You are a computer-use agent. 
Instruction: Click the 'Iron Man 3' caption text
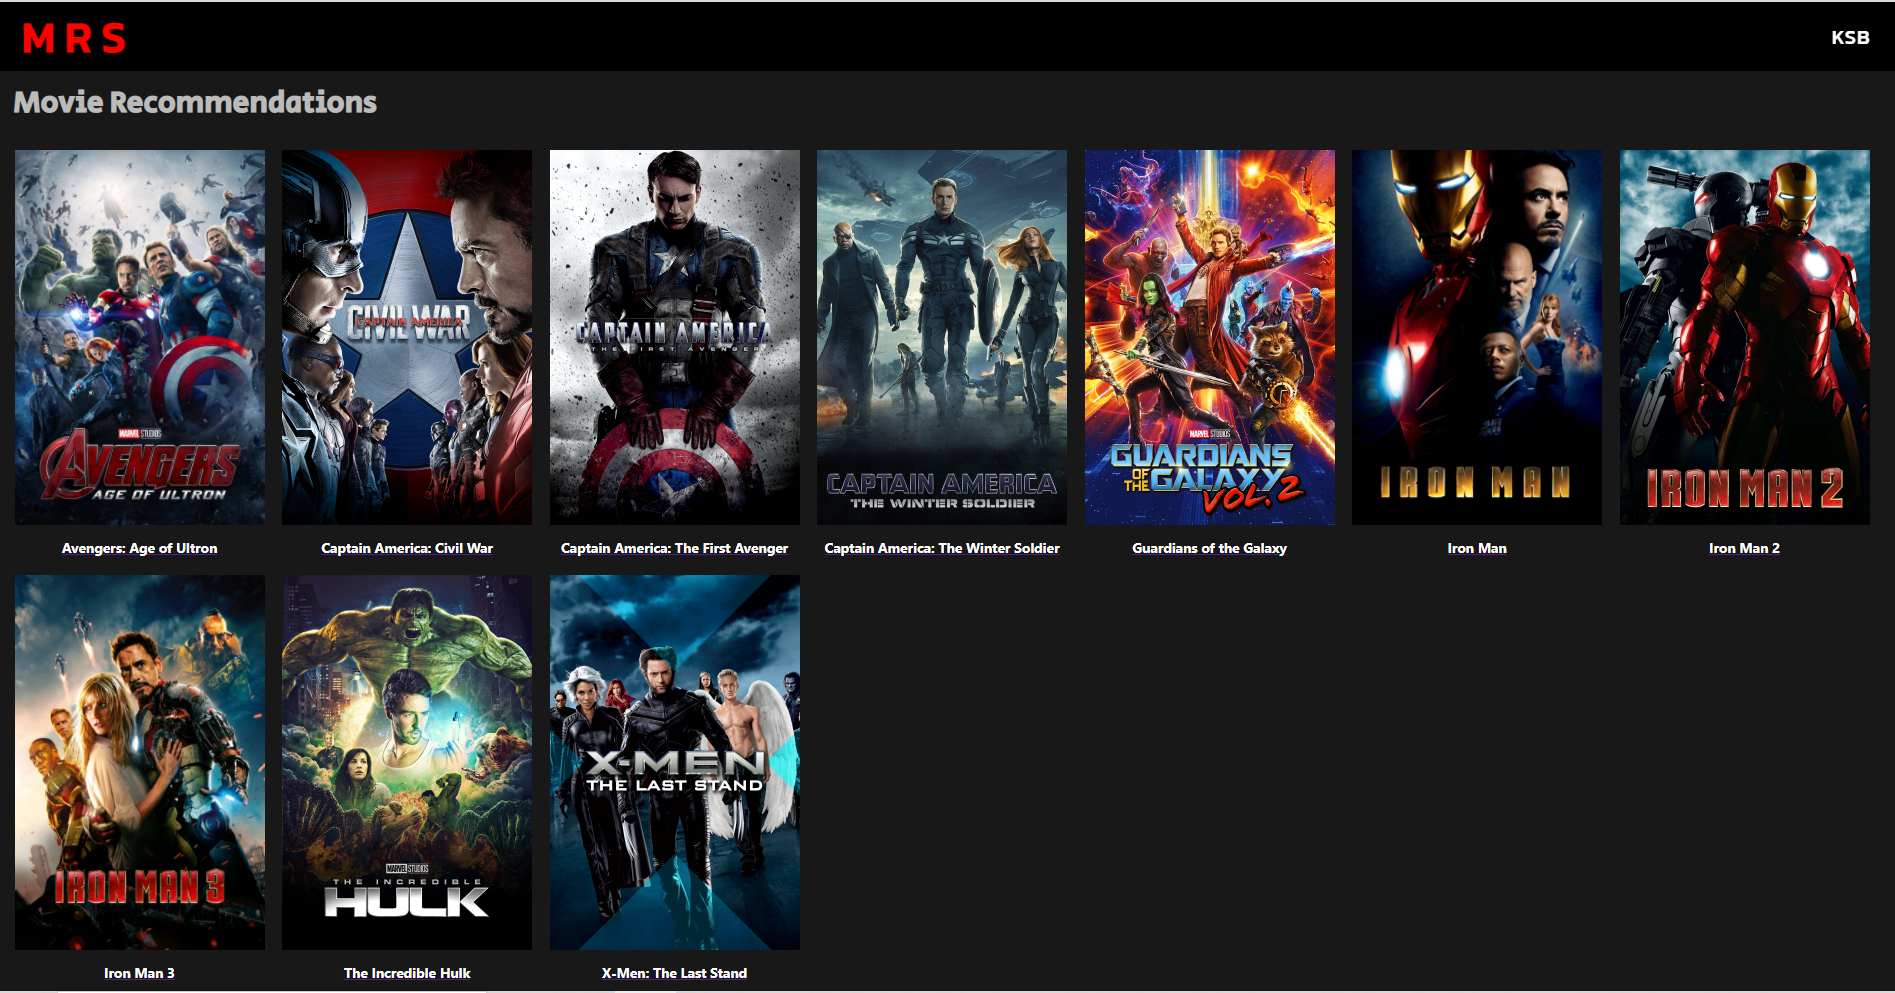coord(140,973)
